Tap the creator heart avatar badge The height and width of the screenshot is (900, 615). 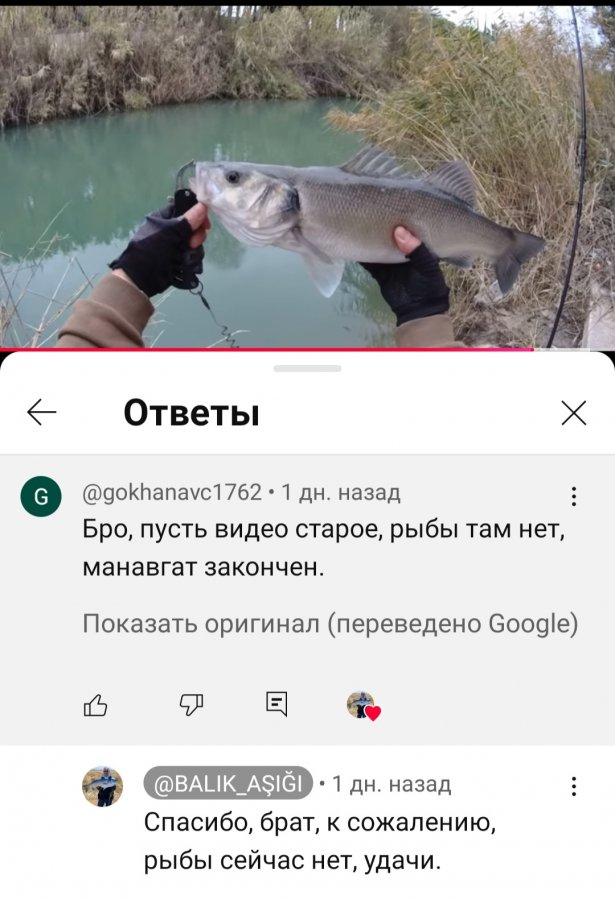tap(363, 705)
